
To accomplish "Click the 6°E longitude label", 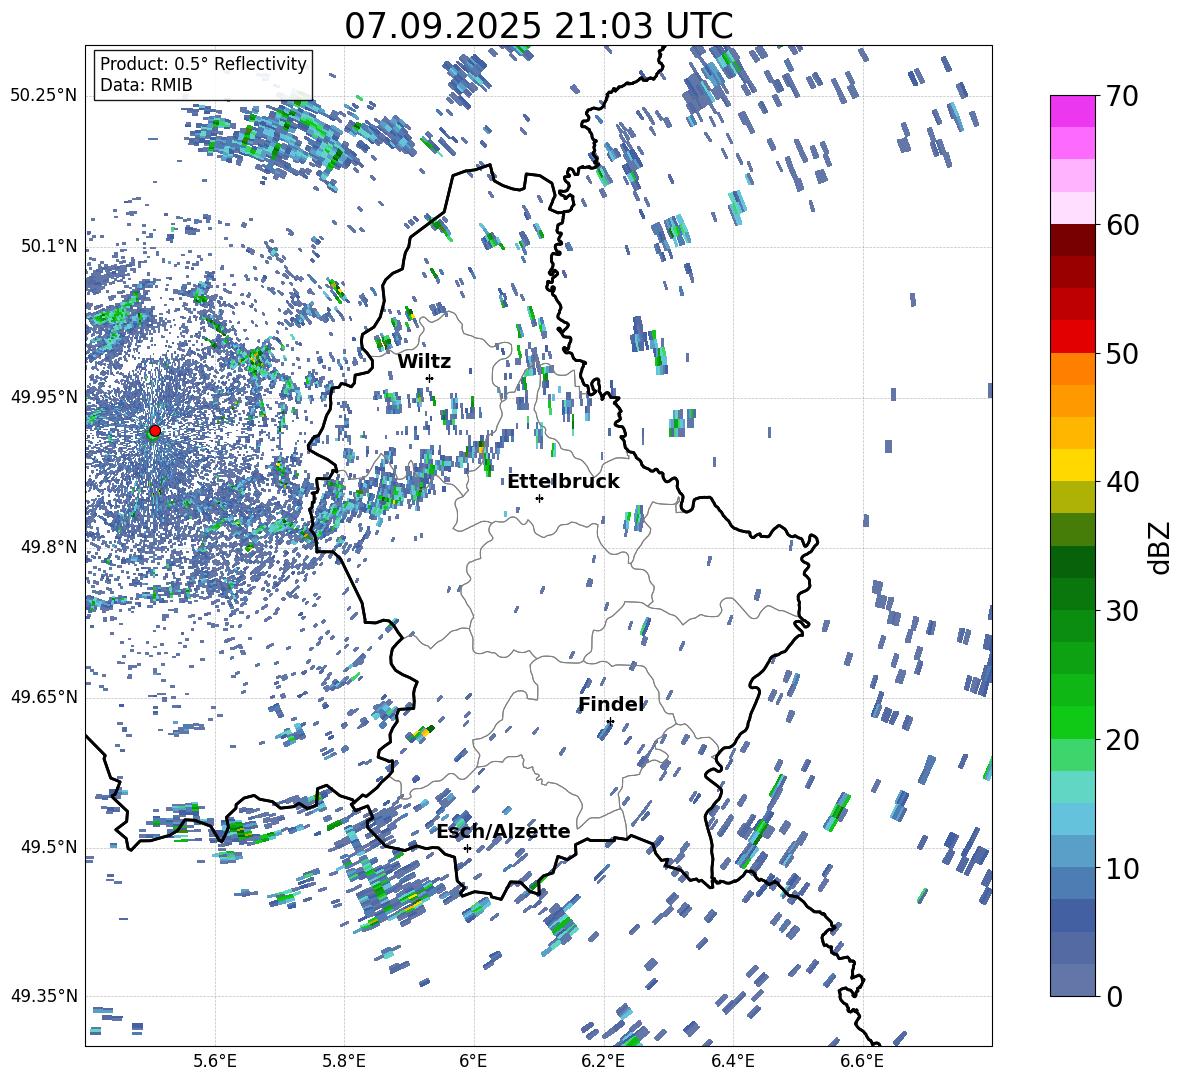I will (x=473, y=1061).
